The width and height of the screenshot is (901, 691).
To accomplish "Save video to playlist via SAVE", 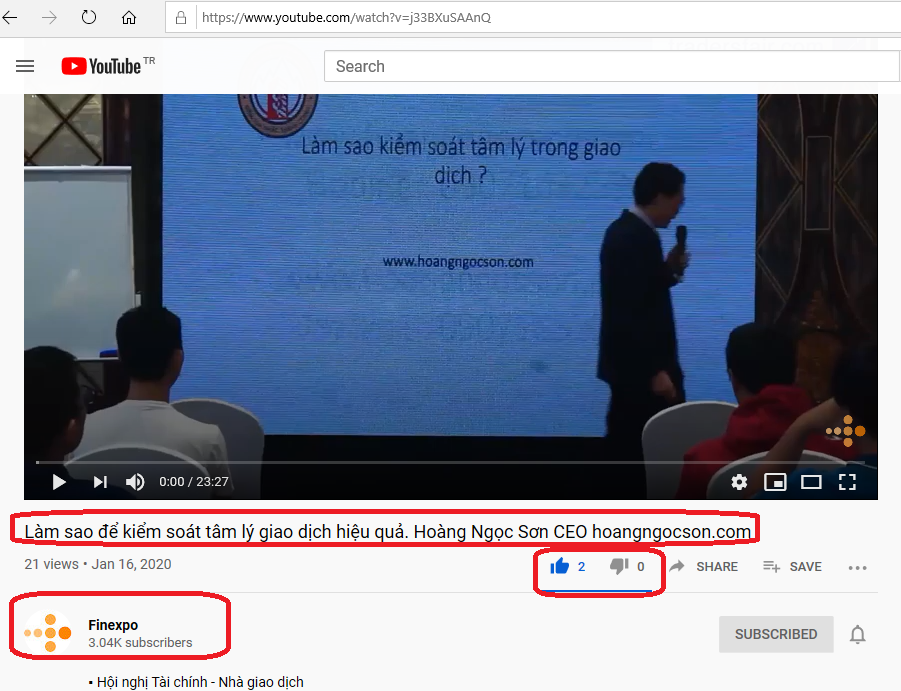I will 792,566.
